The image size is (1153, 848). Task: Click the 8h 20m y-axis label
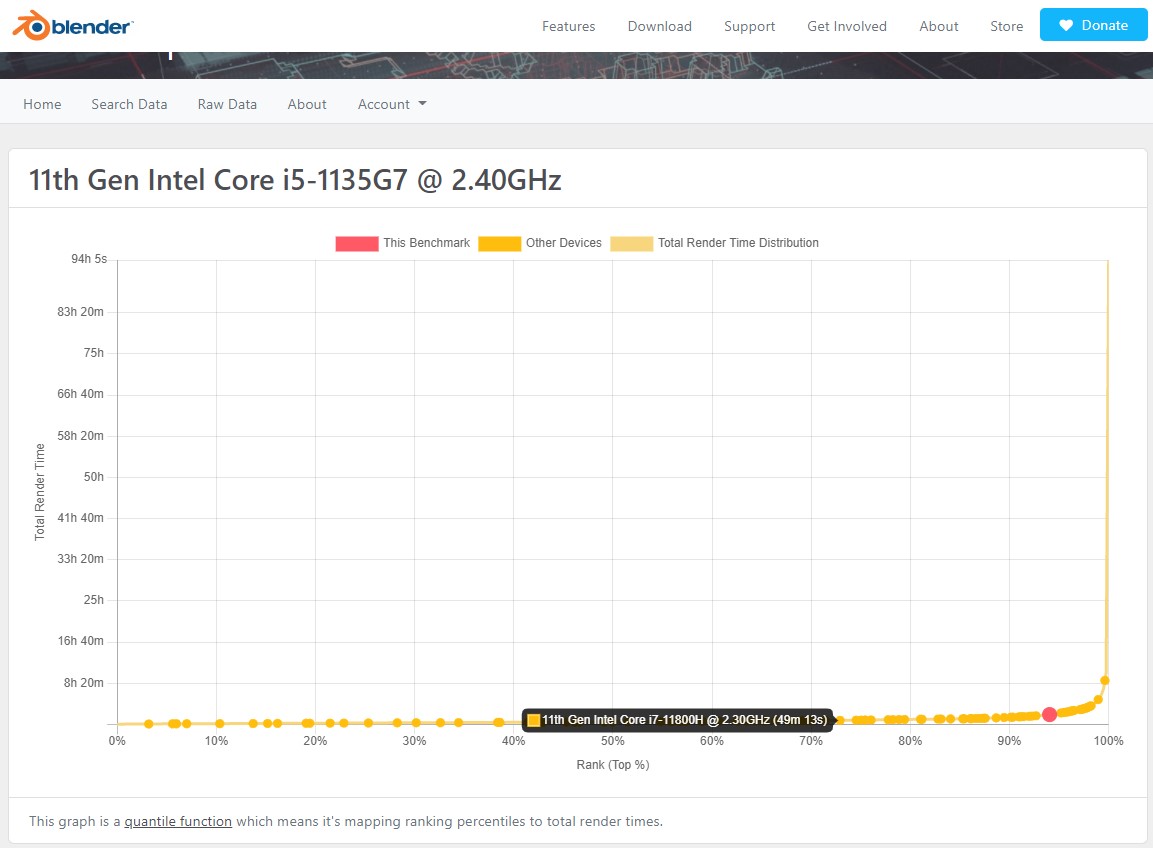coord(83,683)
